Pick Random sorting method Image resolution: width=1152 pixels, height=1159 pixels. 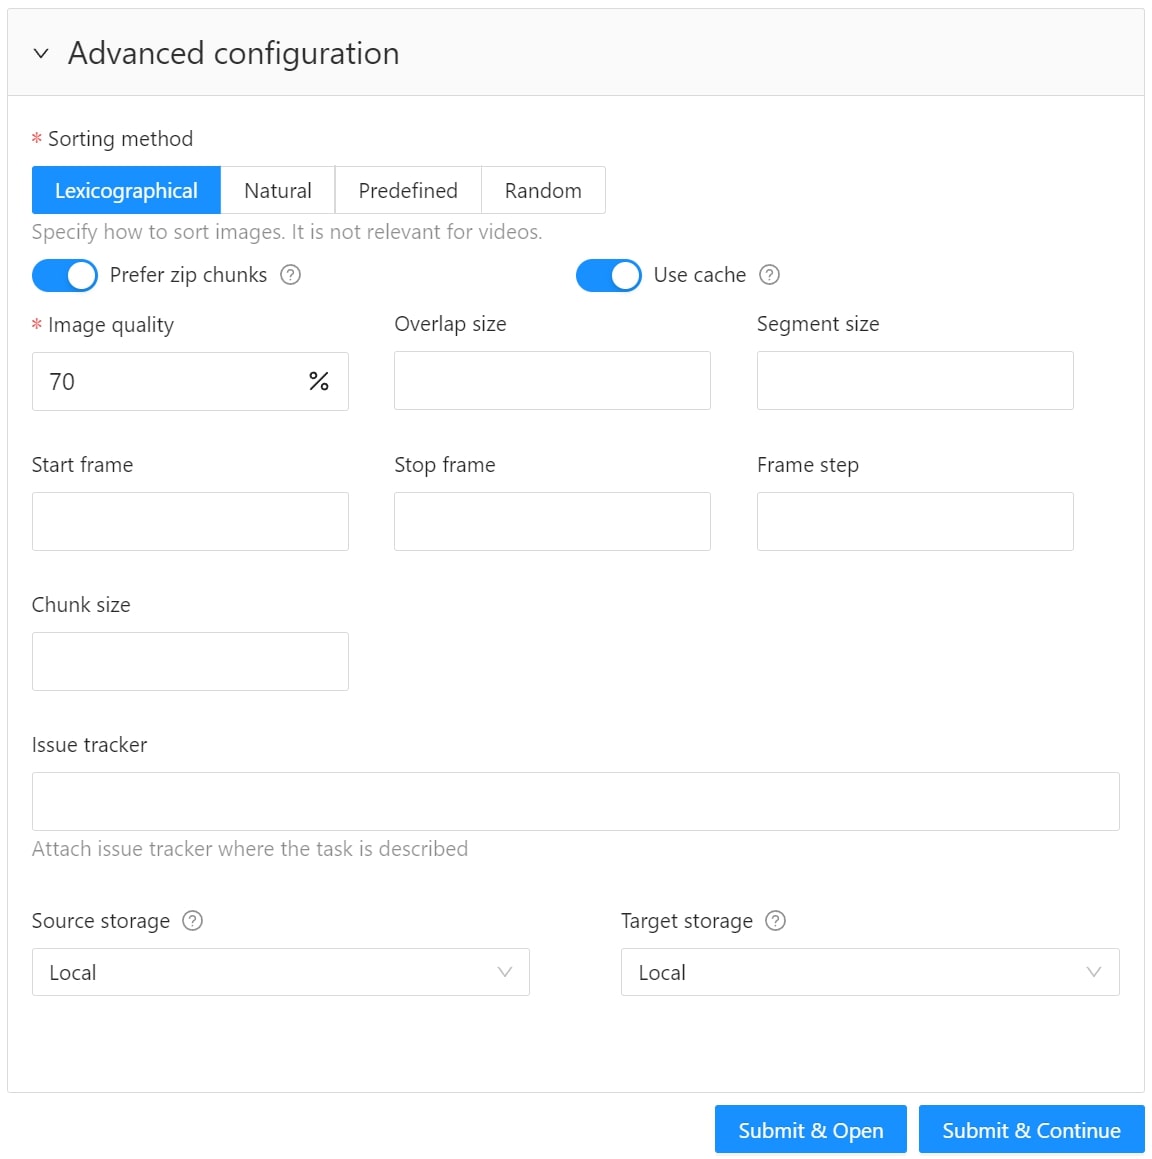[543, 190]
